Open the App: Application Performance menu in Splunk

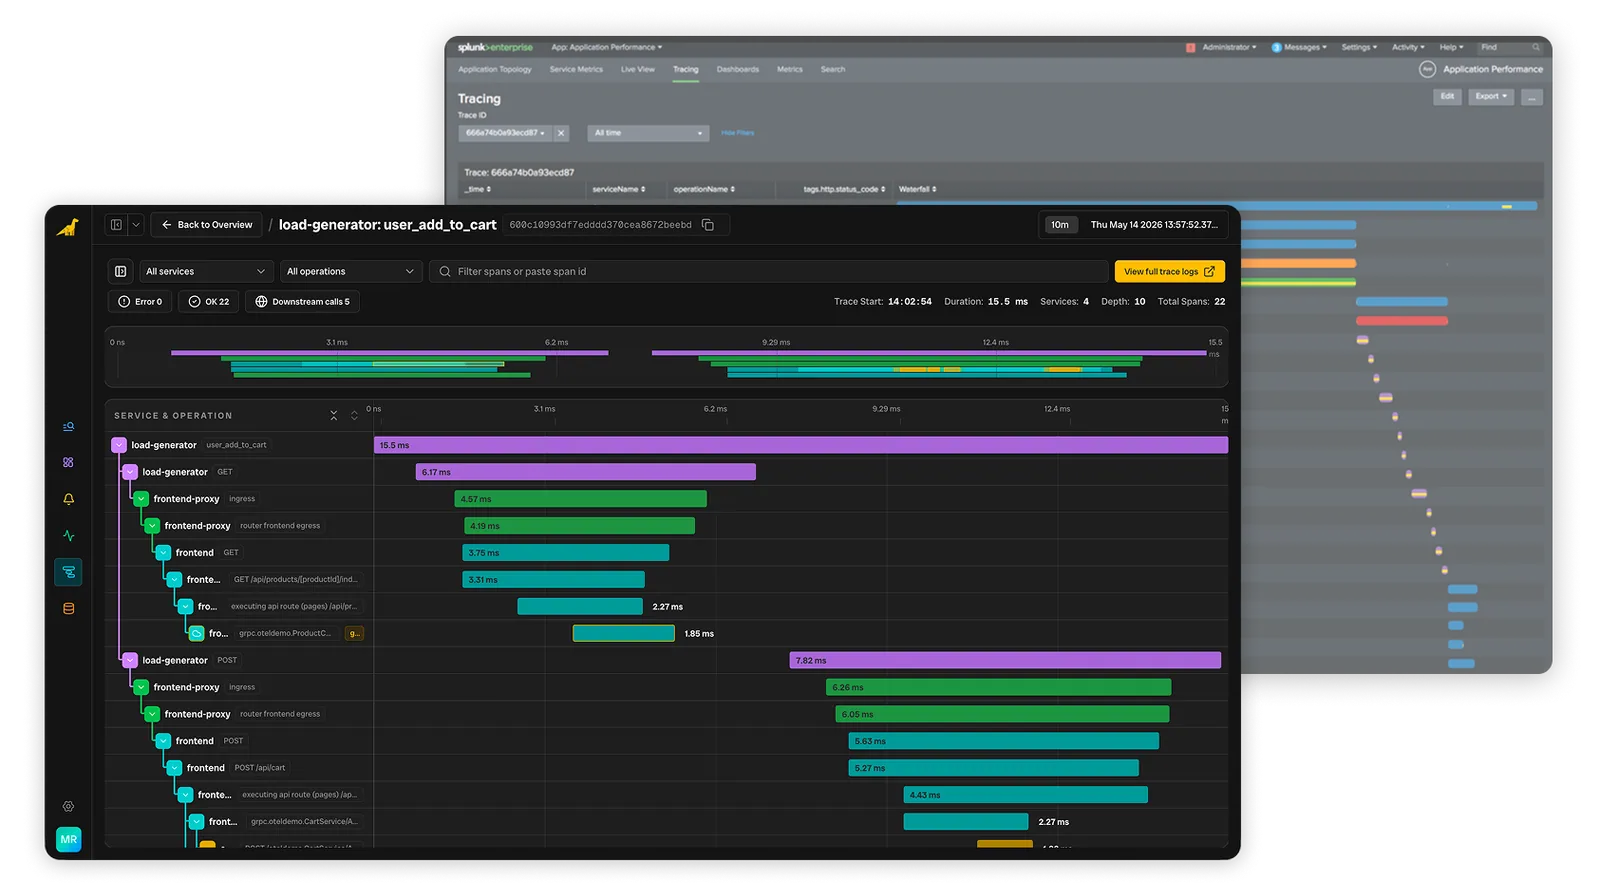tap(606, 47)
